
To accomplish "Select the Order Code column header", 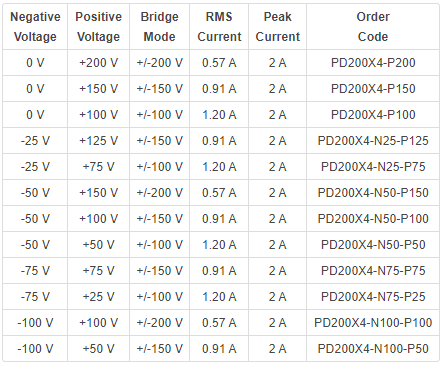I will [x=373, y=27].
